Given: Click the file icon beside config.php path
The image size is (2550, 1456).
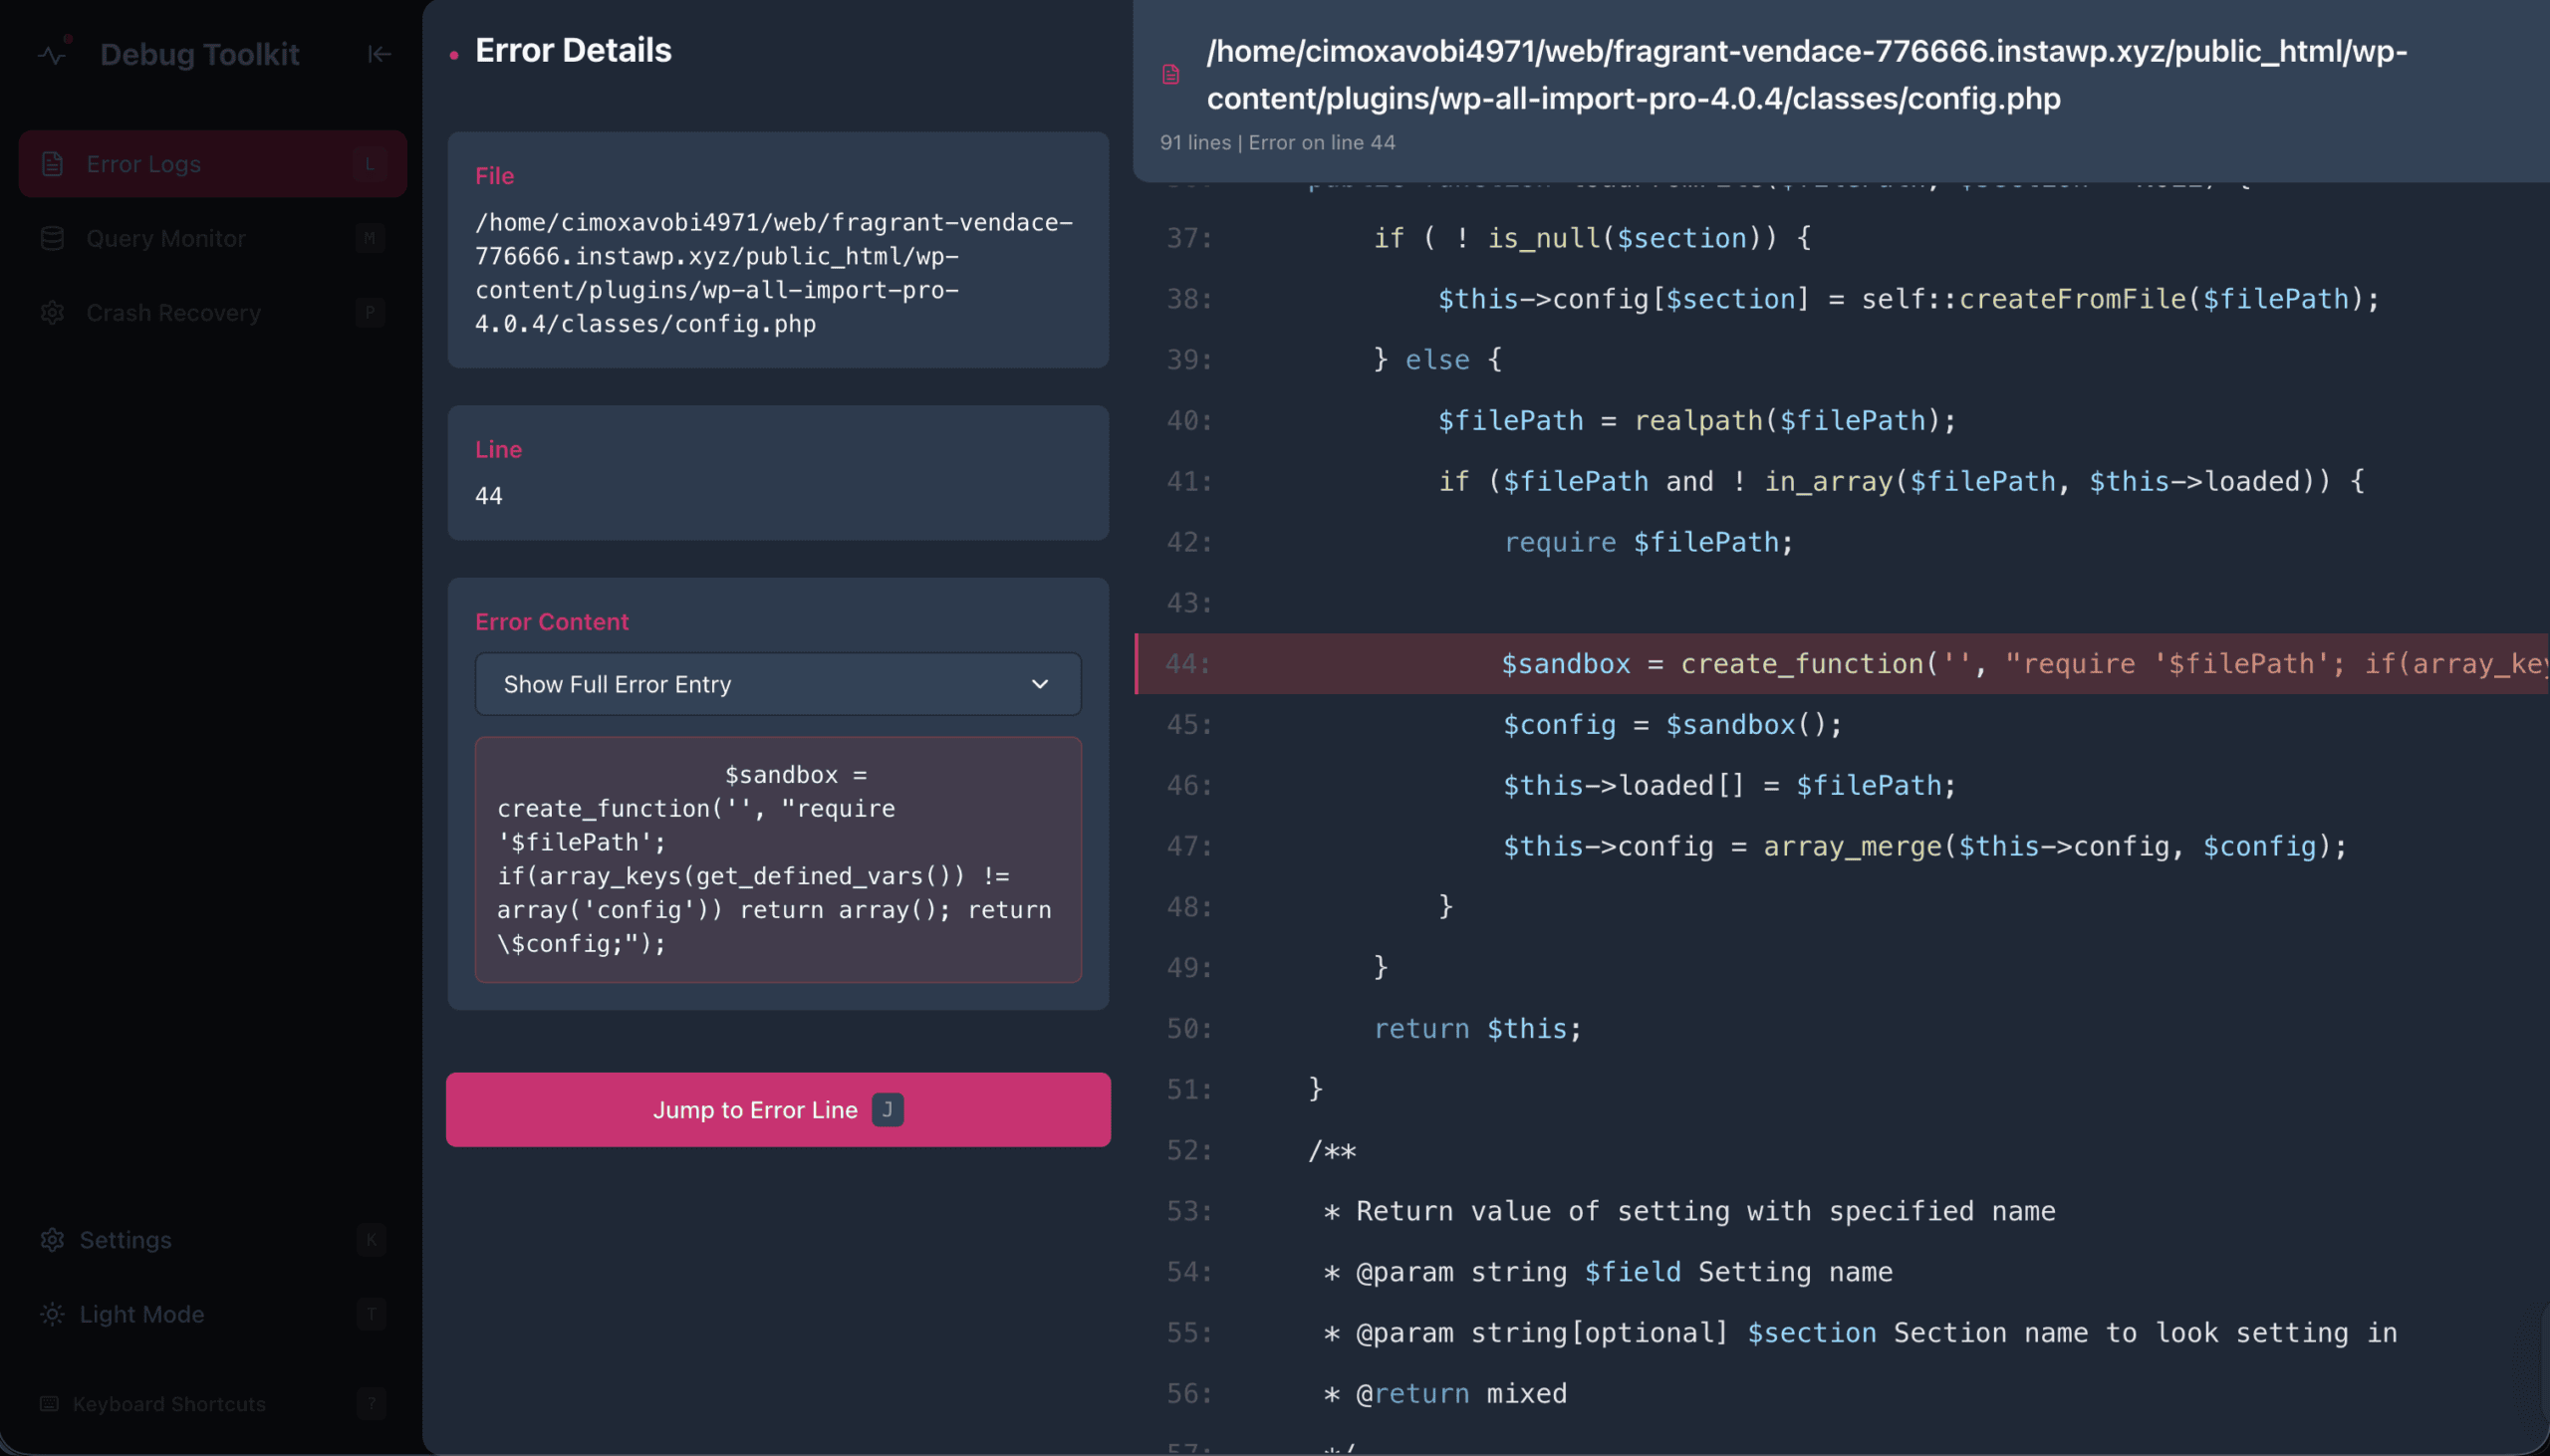Looking at the screenshot, I should 1170,75.
